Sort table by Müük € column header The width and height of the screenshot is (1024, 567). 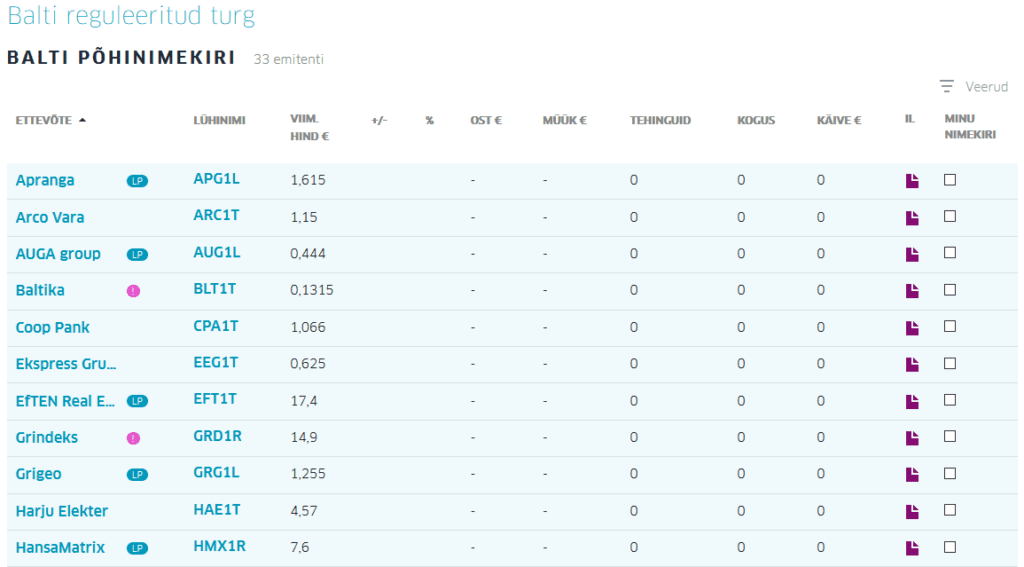click(565, 120)
